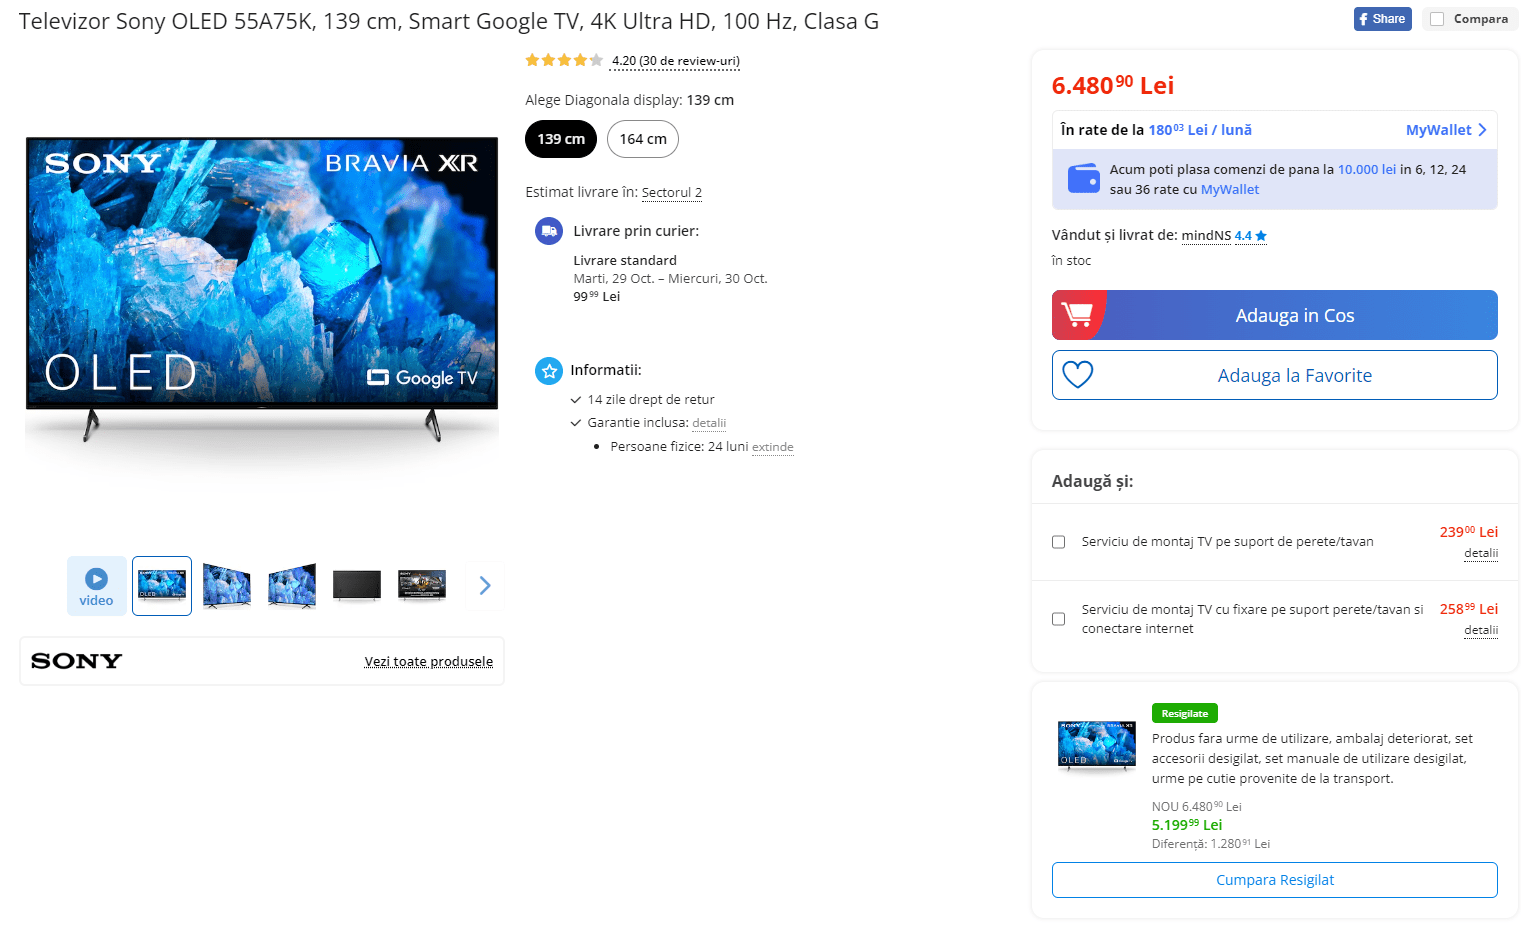Select the 139 cm display size
Viewport: 1521px width, 927px height.
[561, 139]
